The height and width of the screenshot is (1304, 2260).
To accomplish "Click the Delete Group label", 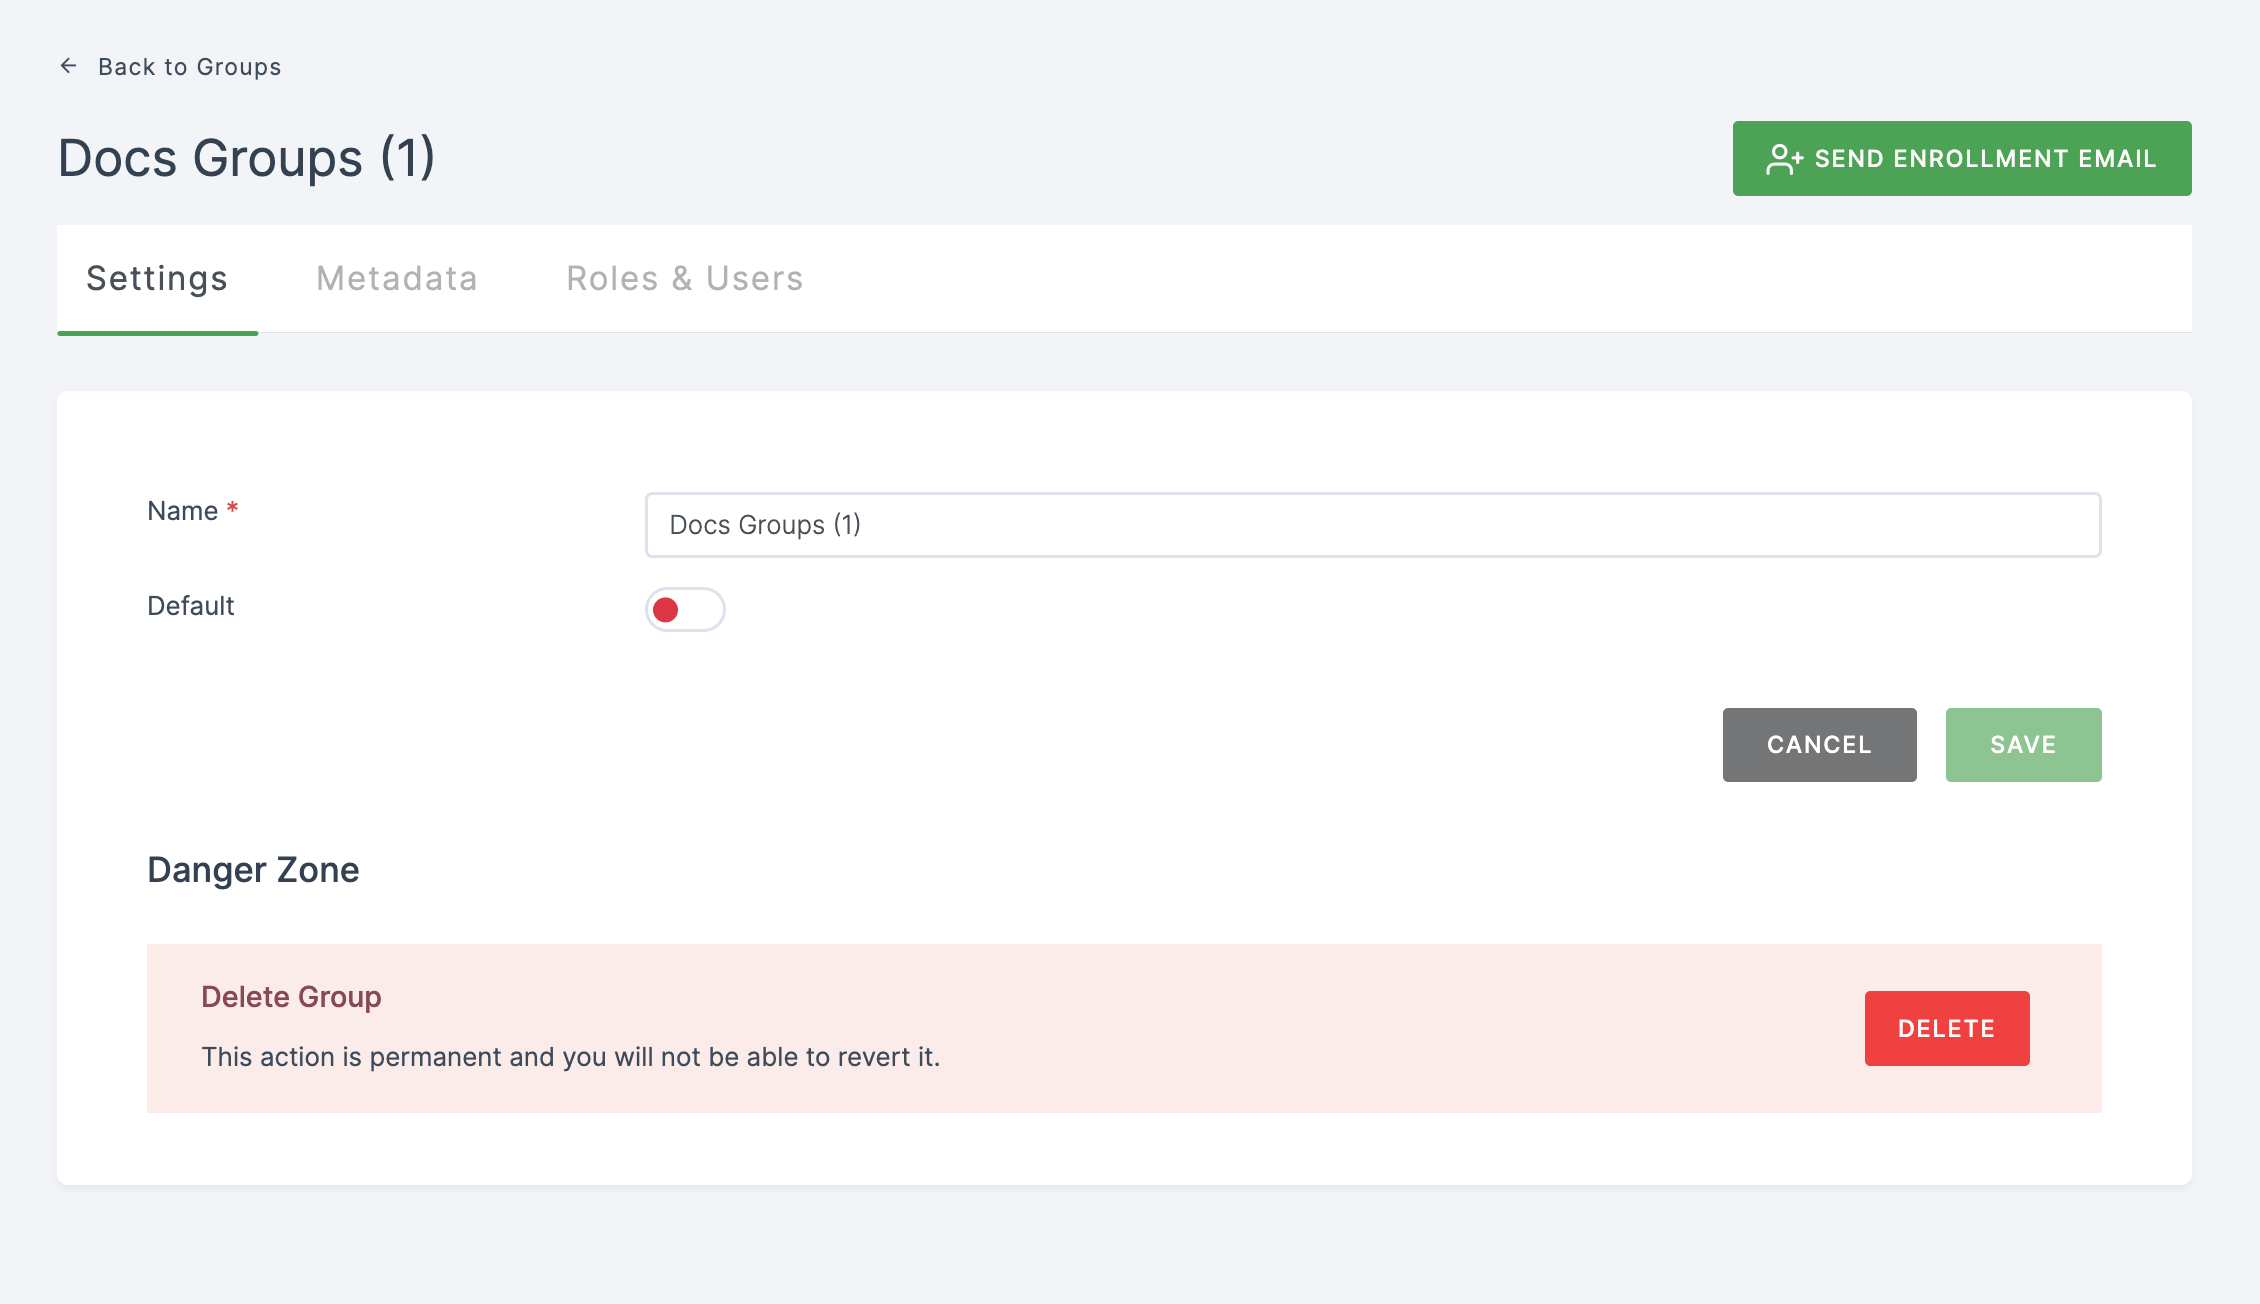I will (x=291, y=997).
